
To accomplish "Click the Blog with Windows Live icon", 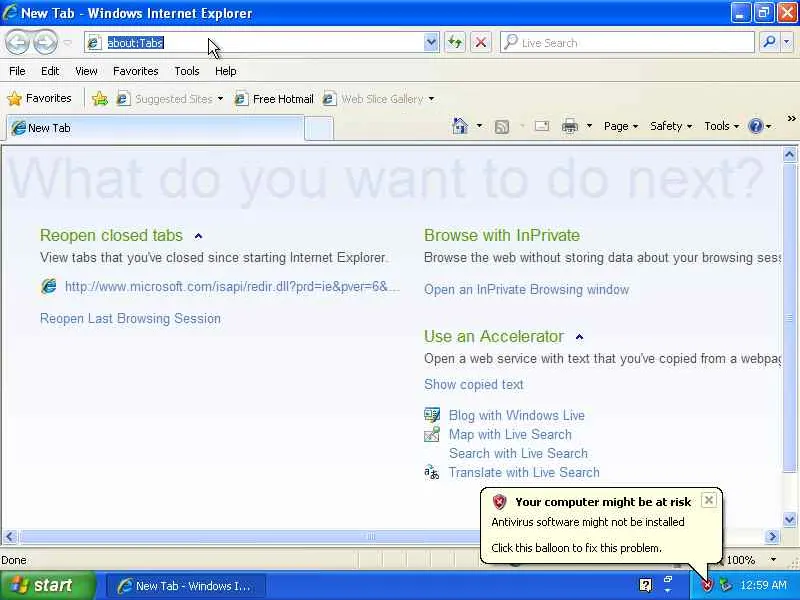I will click(432, 415).
